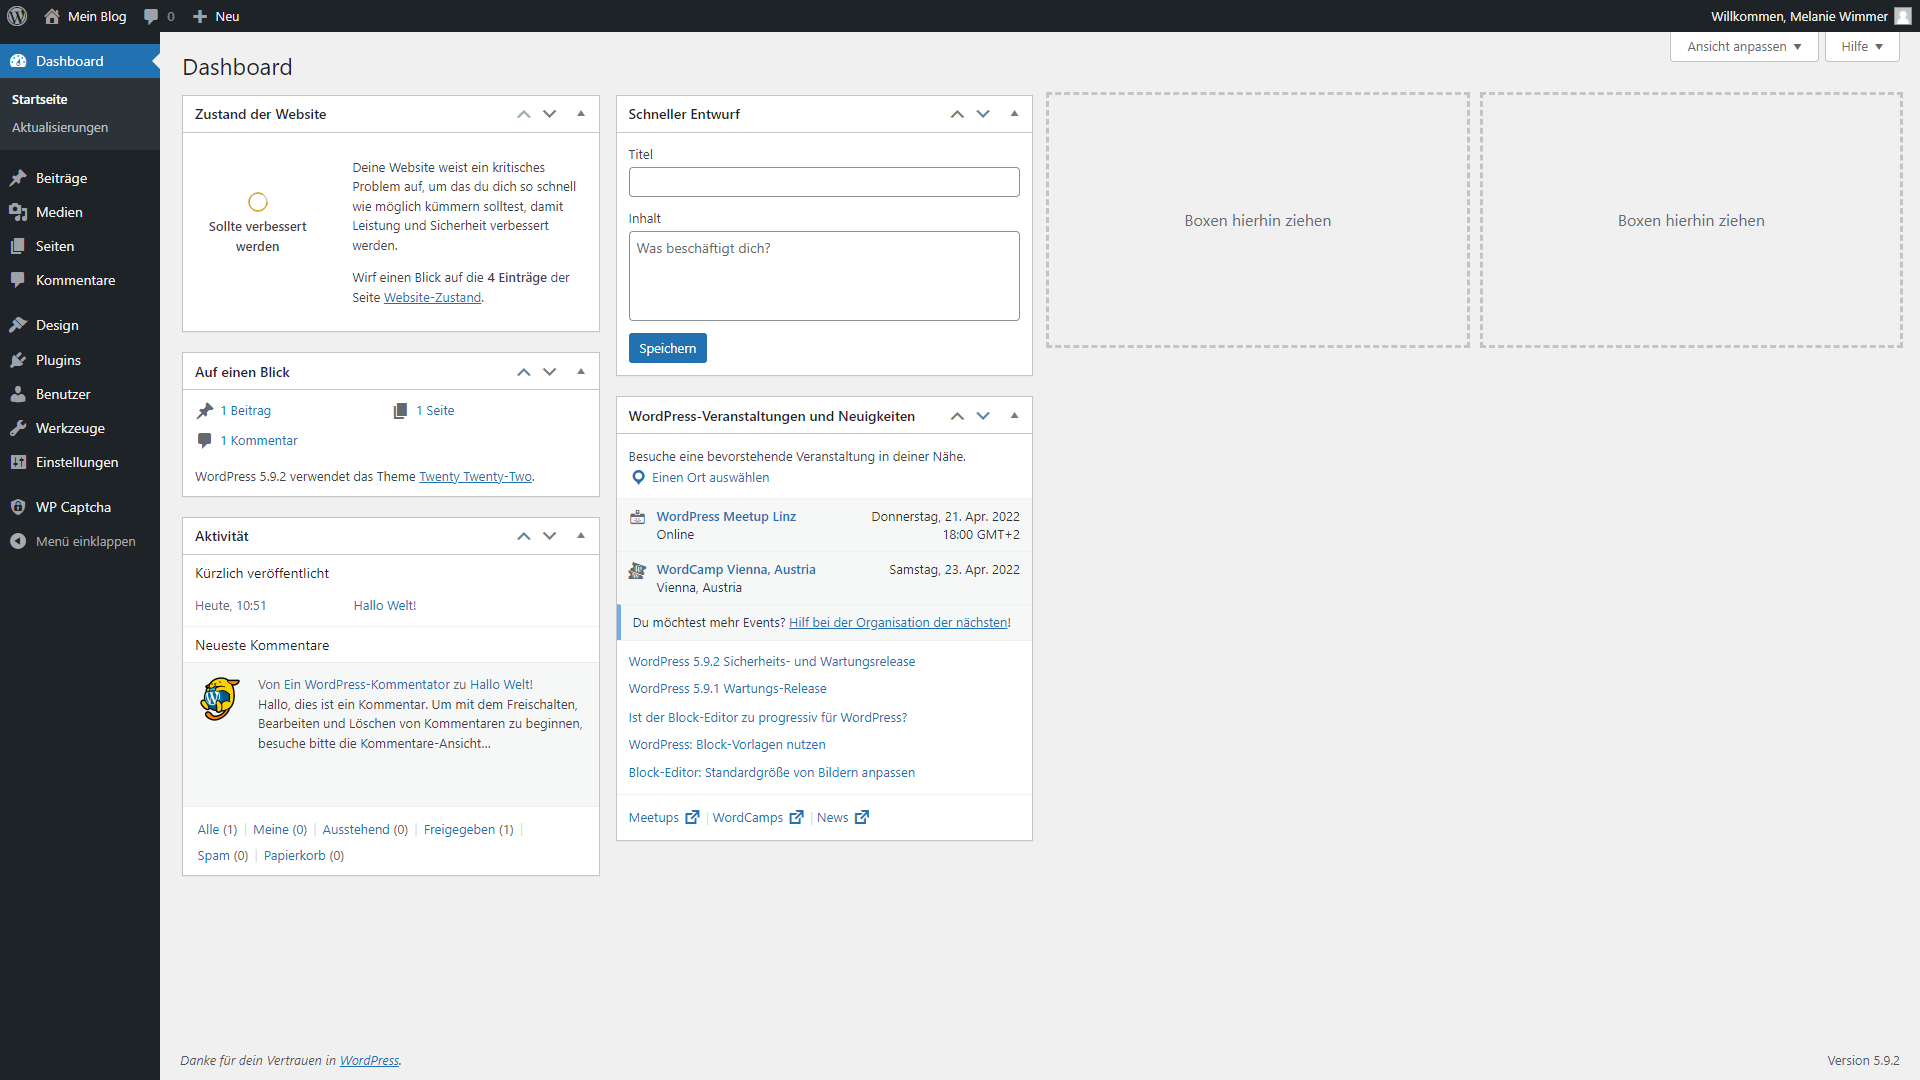Screen dimensions: 1920x1080
Task: Click the Inhalt text area
Action: coord(824,276)
